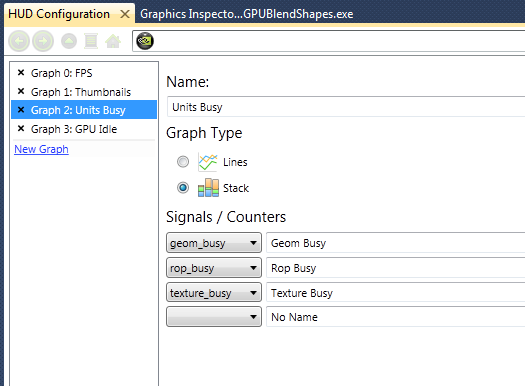Screen dimensions: 525x386
Task: Click the New Graph link
Action: [42, 149]
